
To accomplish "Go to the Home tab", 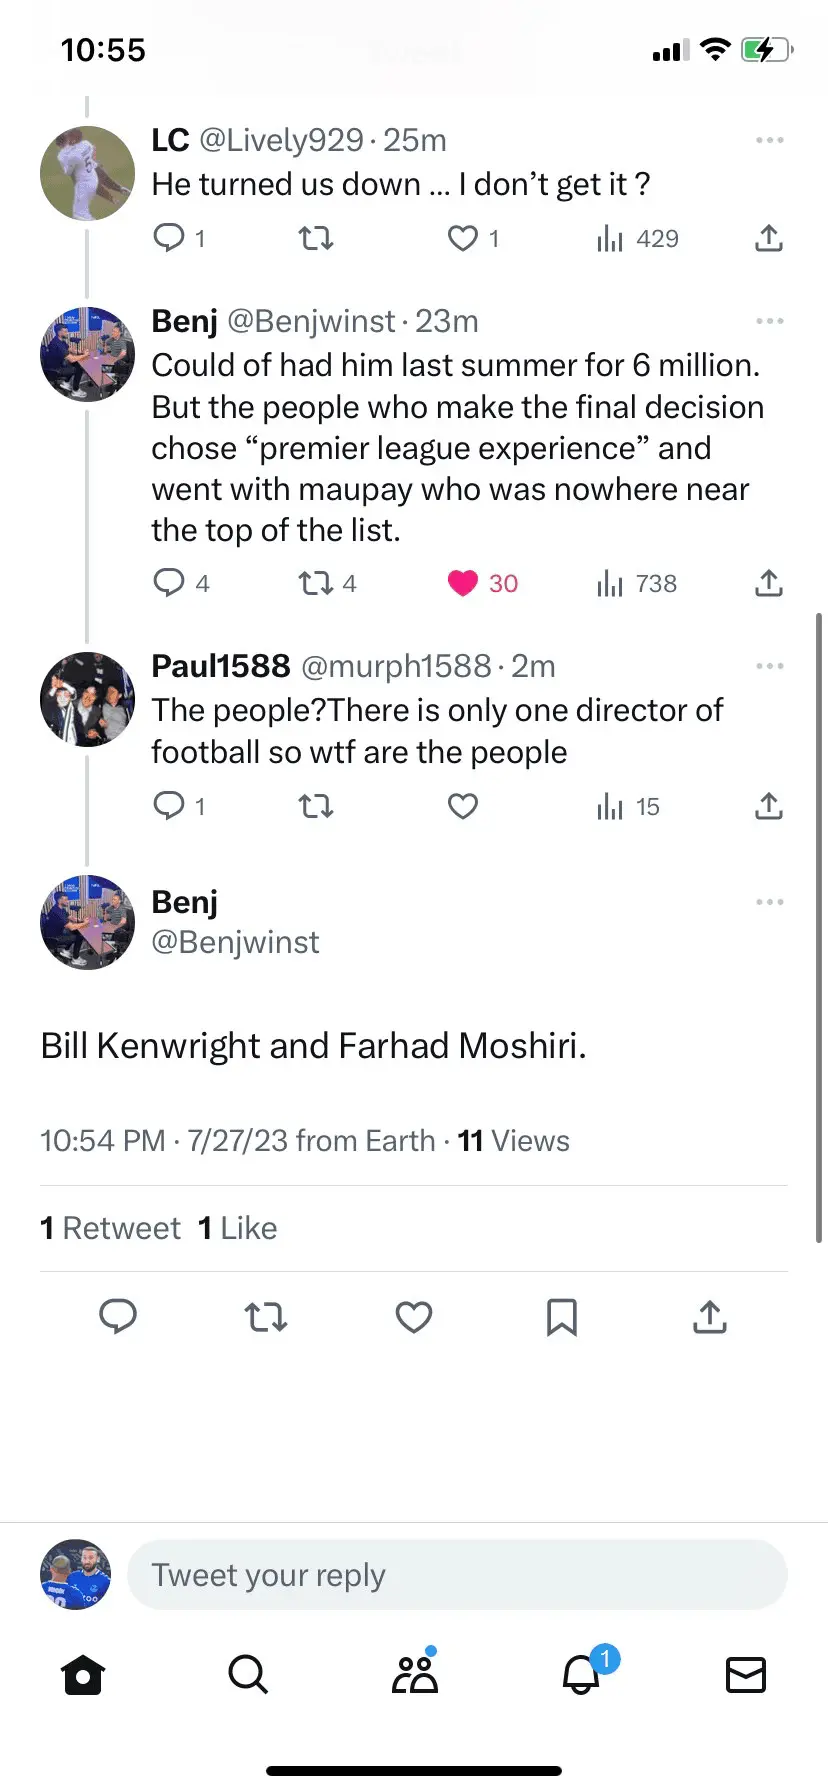I will click(83, 1675).
